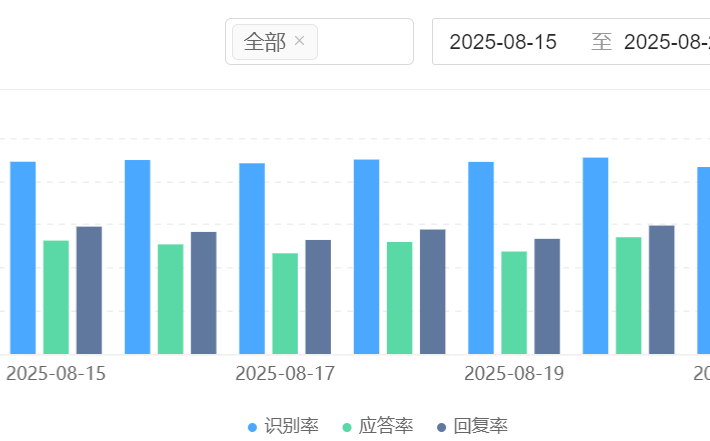Click the green 应答率 bar for 2025-08-19
710x441 pixels.
(514, 302)
